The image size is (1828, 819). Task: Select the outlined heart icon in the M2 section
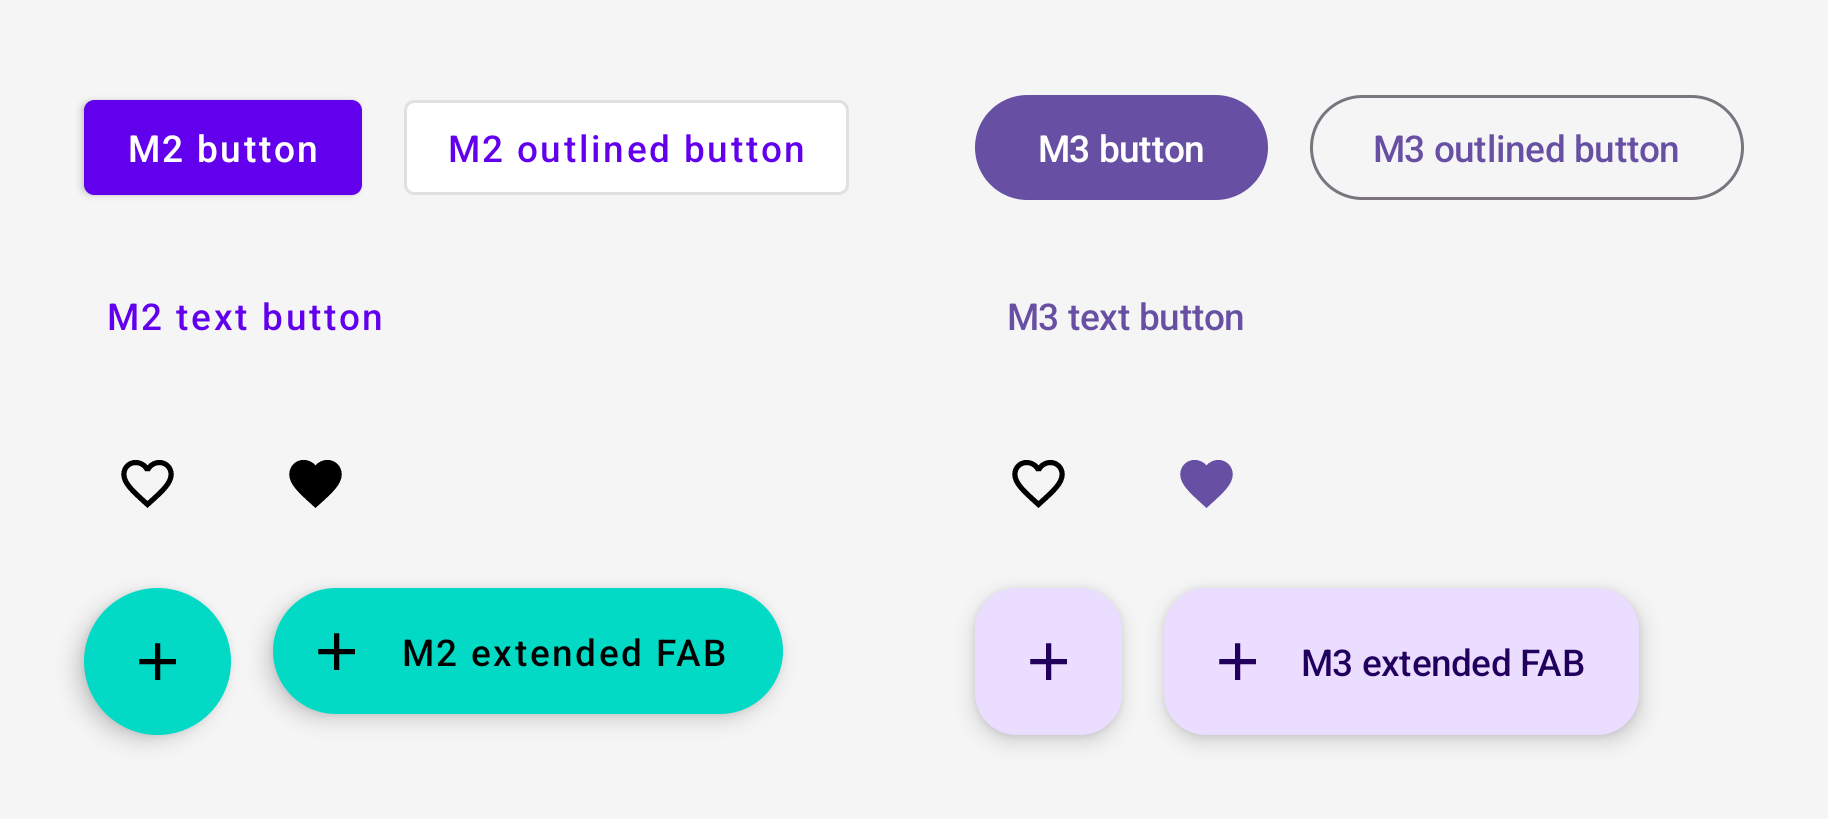pyautogui.click(x=147, y=483)
